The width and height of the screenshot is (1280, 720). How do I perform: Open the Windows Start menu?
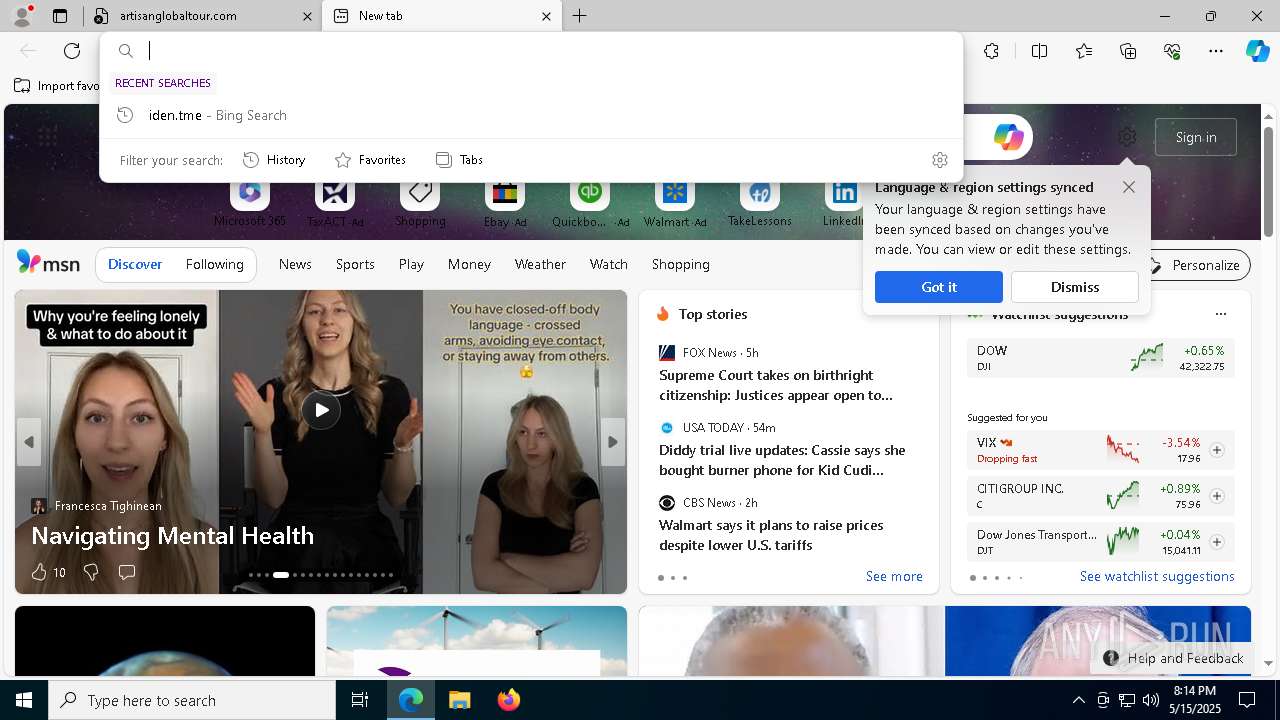(24, 700)
